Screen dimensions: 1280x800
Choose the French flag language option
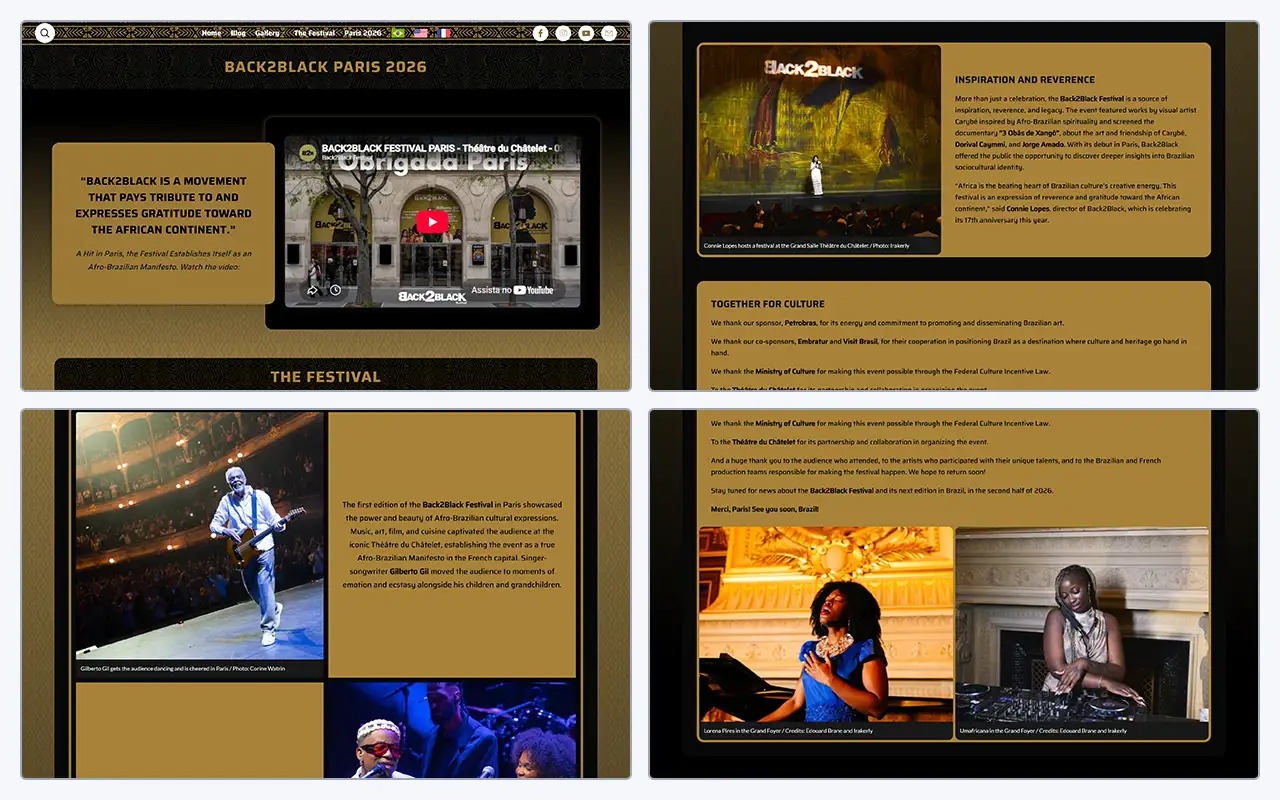click(443, 33)
